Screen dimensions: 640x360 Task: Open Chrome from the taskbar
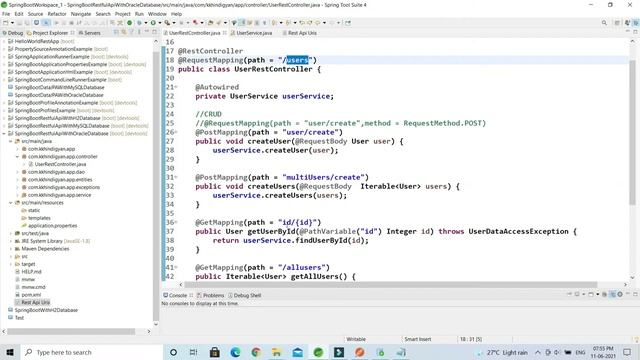click(x=256, y=352)
